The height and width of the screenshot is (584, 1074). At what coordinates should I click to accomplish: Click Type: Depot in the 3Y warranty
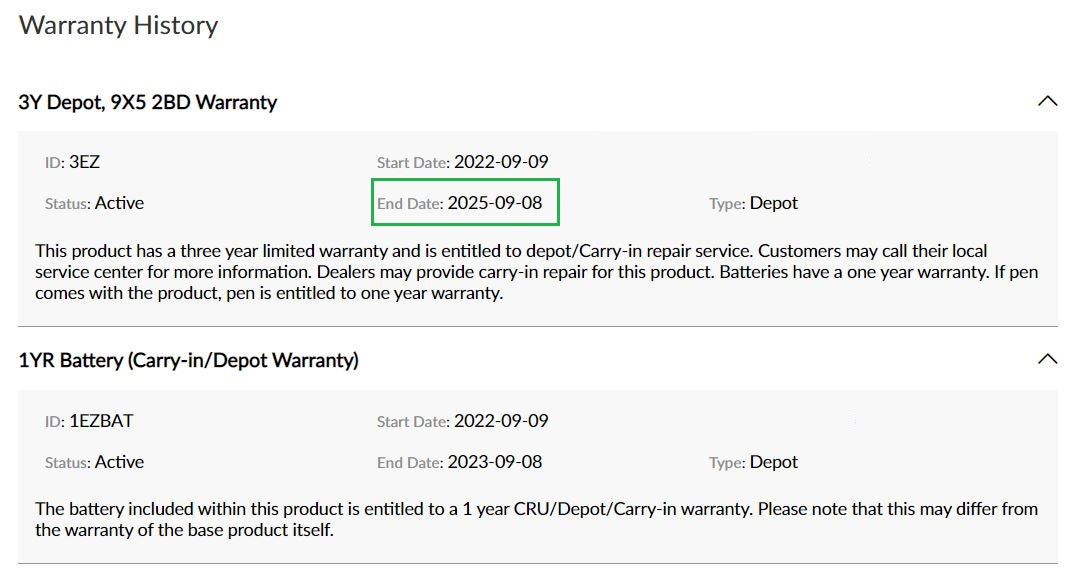pyautogui.click(x=753, y=203)
